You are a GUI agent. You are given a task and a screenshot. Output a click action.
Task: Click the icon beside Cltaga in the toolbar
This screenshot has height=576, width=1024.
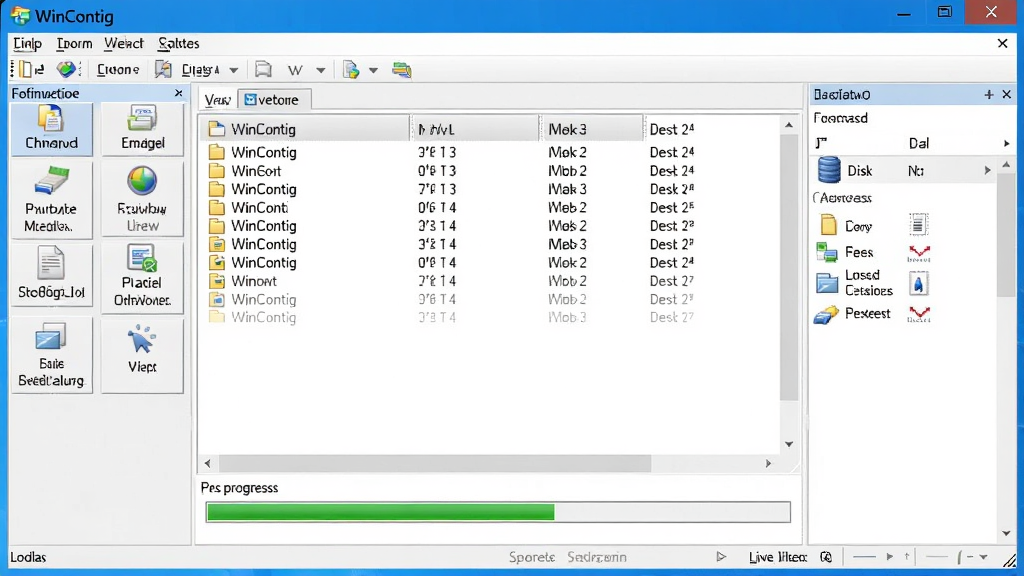(163, 69)
